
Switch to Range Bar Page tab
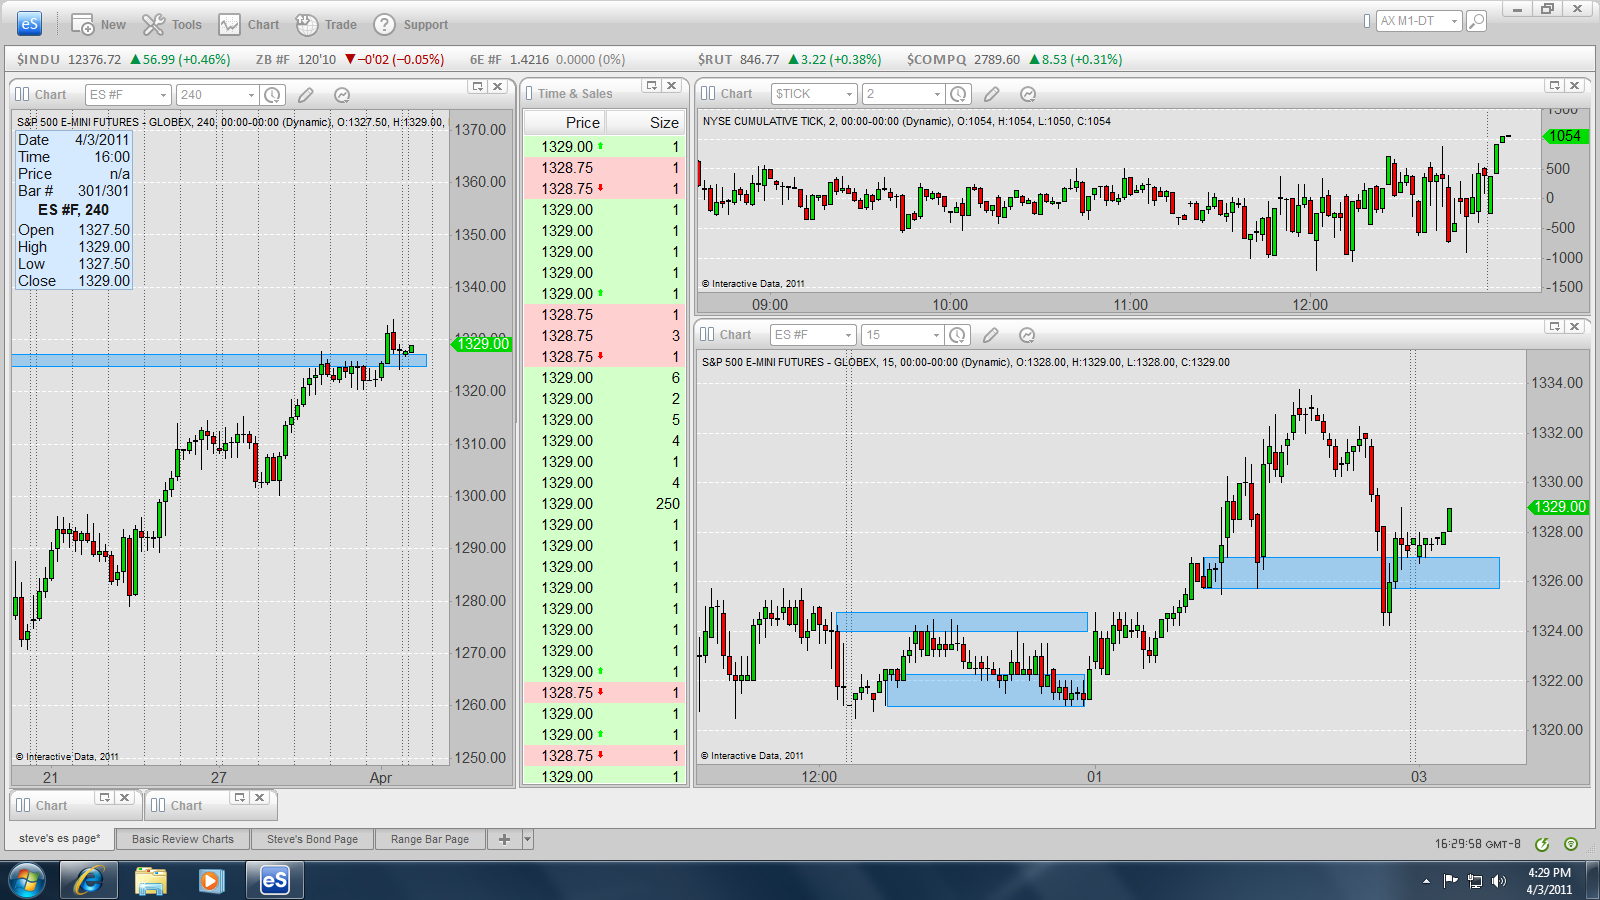430,839
